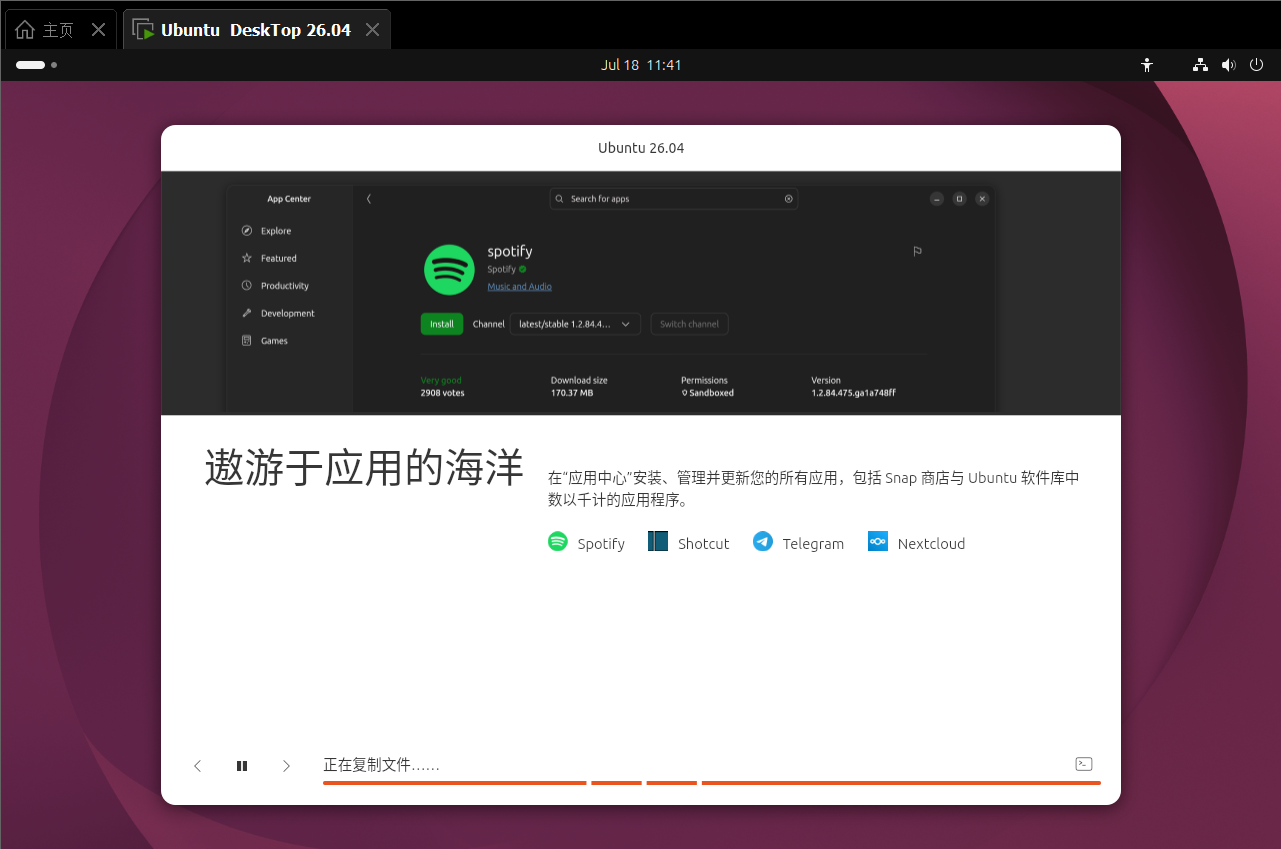Go to the previous slideshow slide

(197, 766)
